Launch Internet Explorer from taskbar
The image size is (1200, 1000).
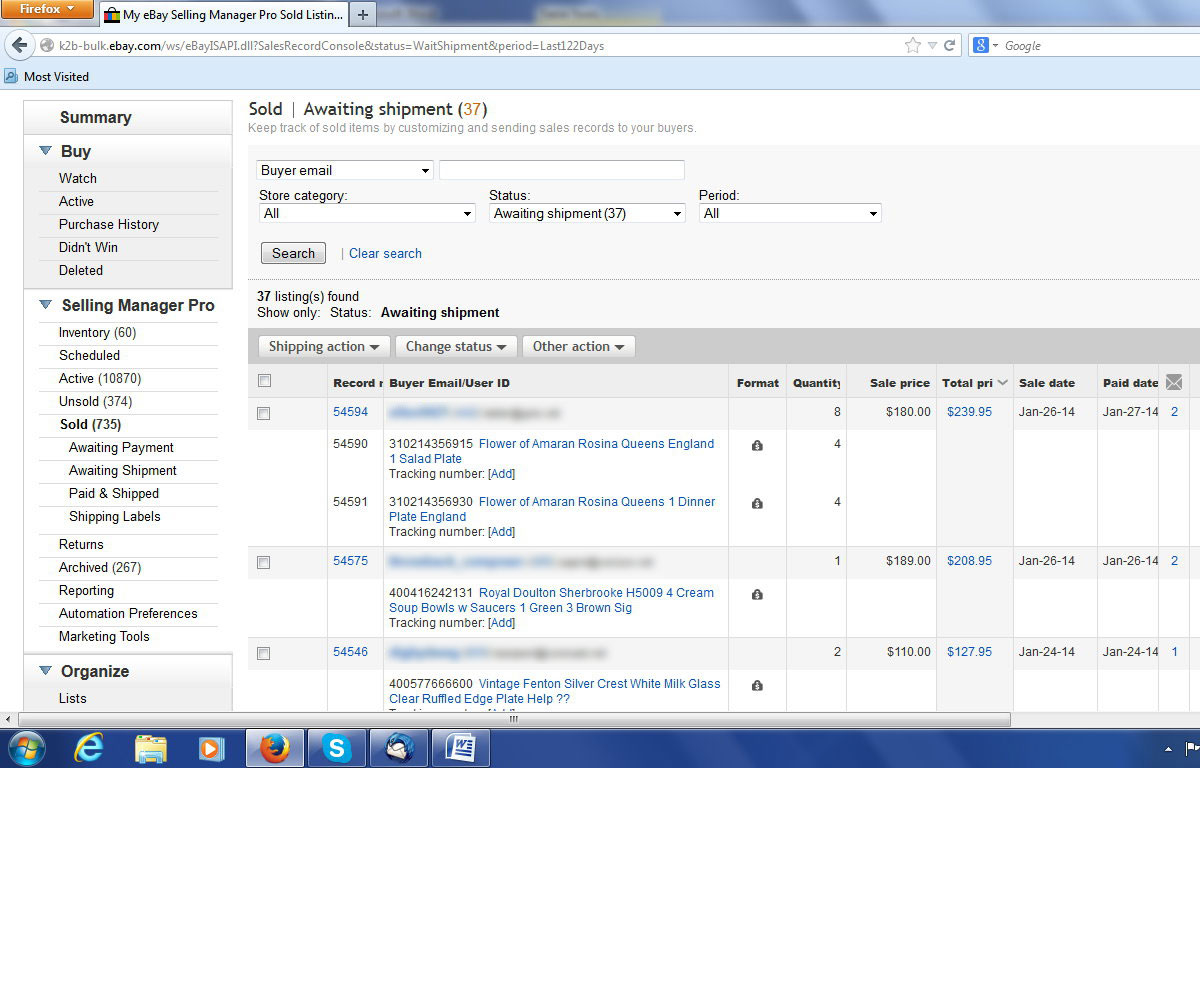[x=89, y=748]
